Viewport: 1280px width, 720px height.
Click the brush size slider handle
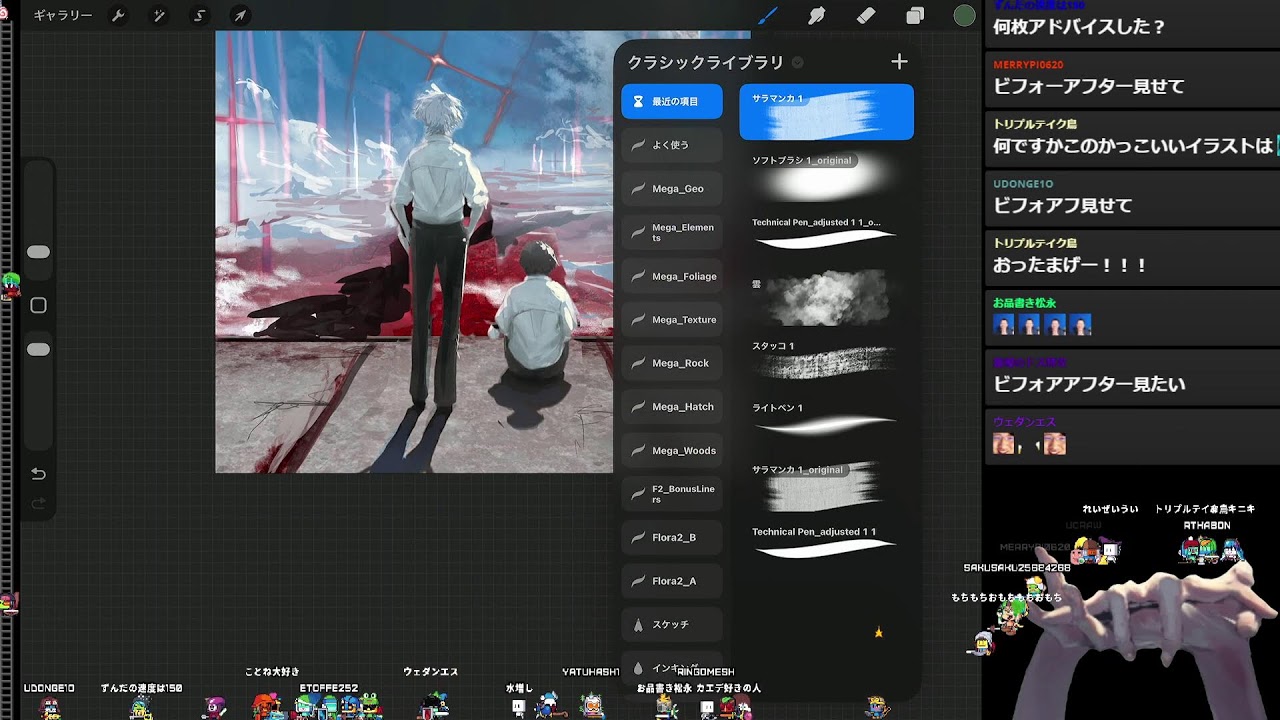[x=38, y=252]
